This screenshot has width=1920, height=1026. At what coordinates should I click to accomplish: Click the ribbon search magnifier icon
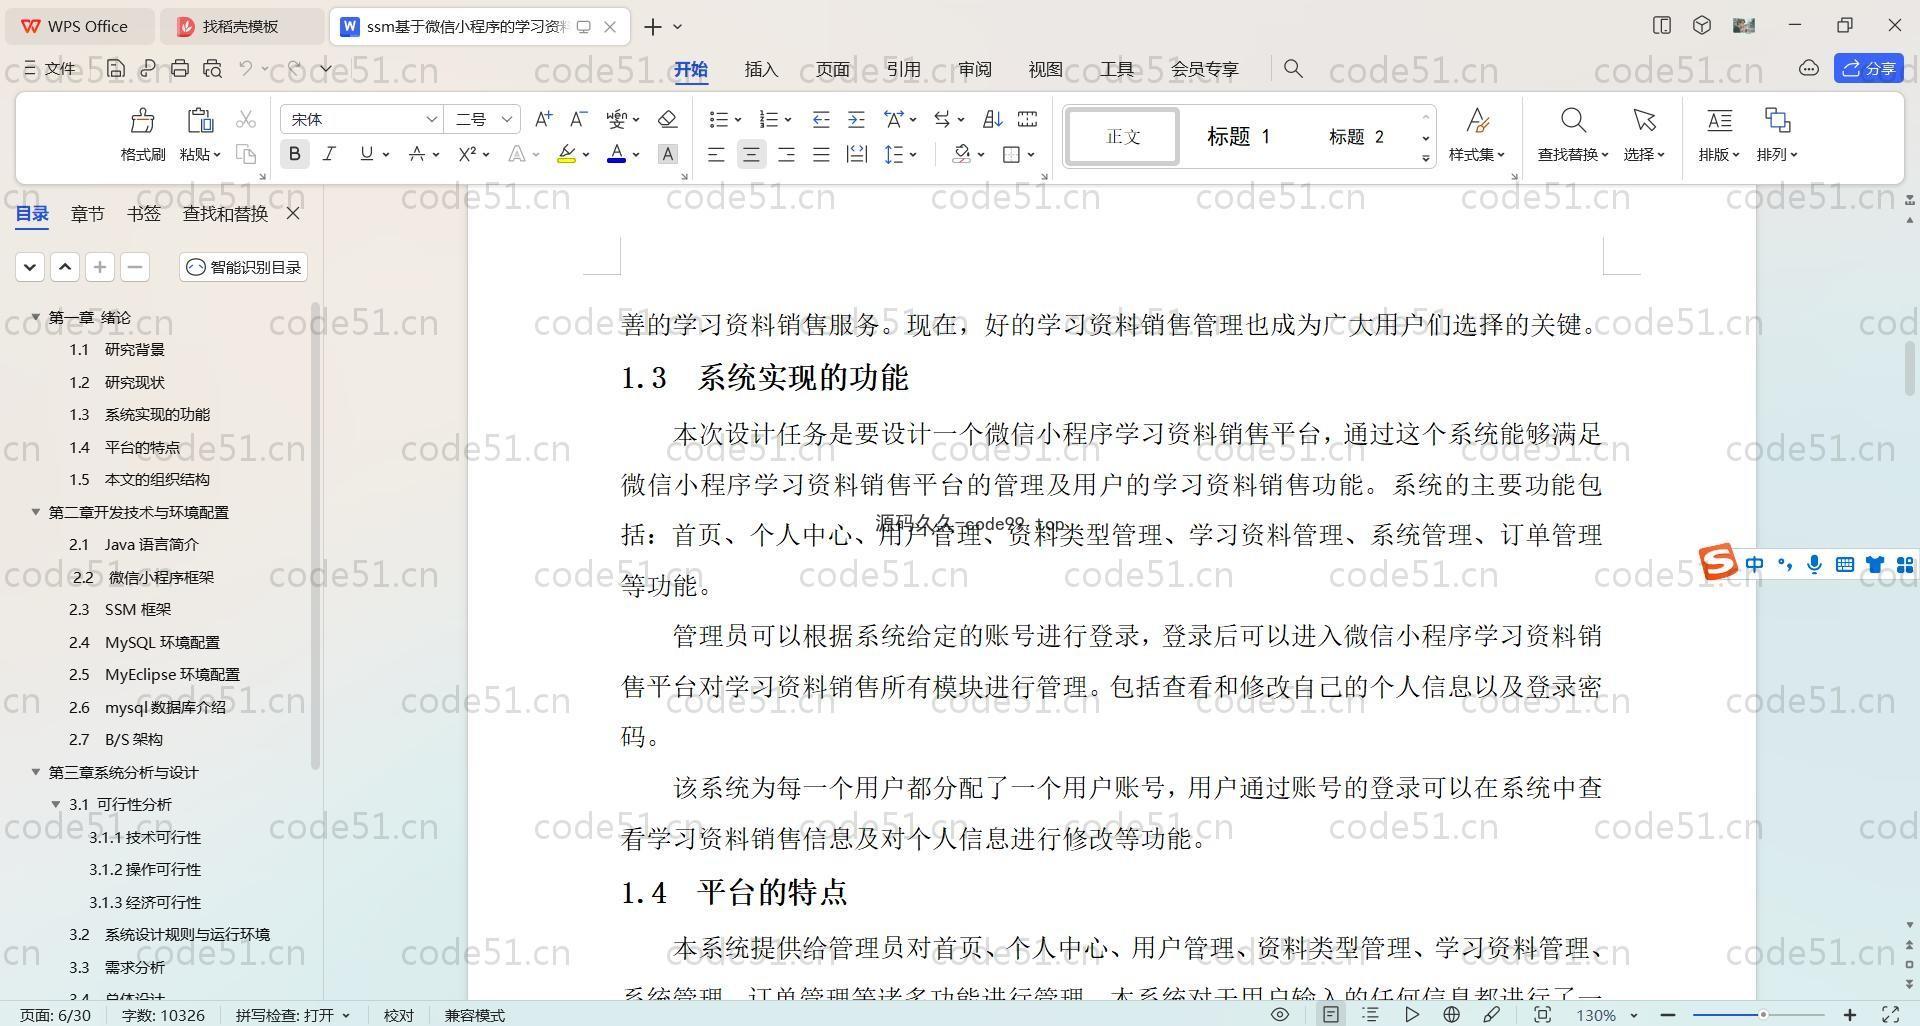point(1293,69)
